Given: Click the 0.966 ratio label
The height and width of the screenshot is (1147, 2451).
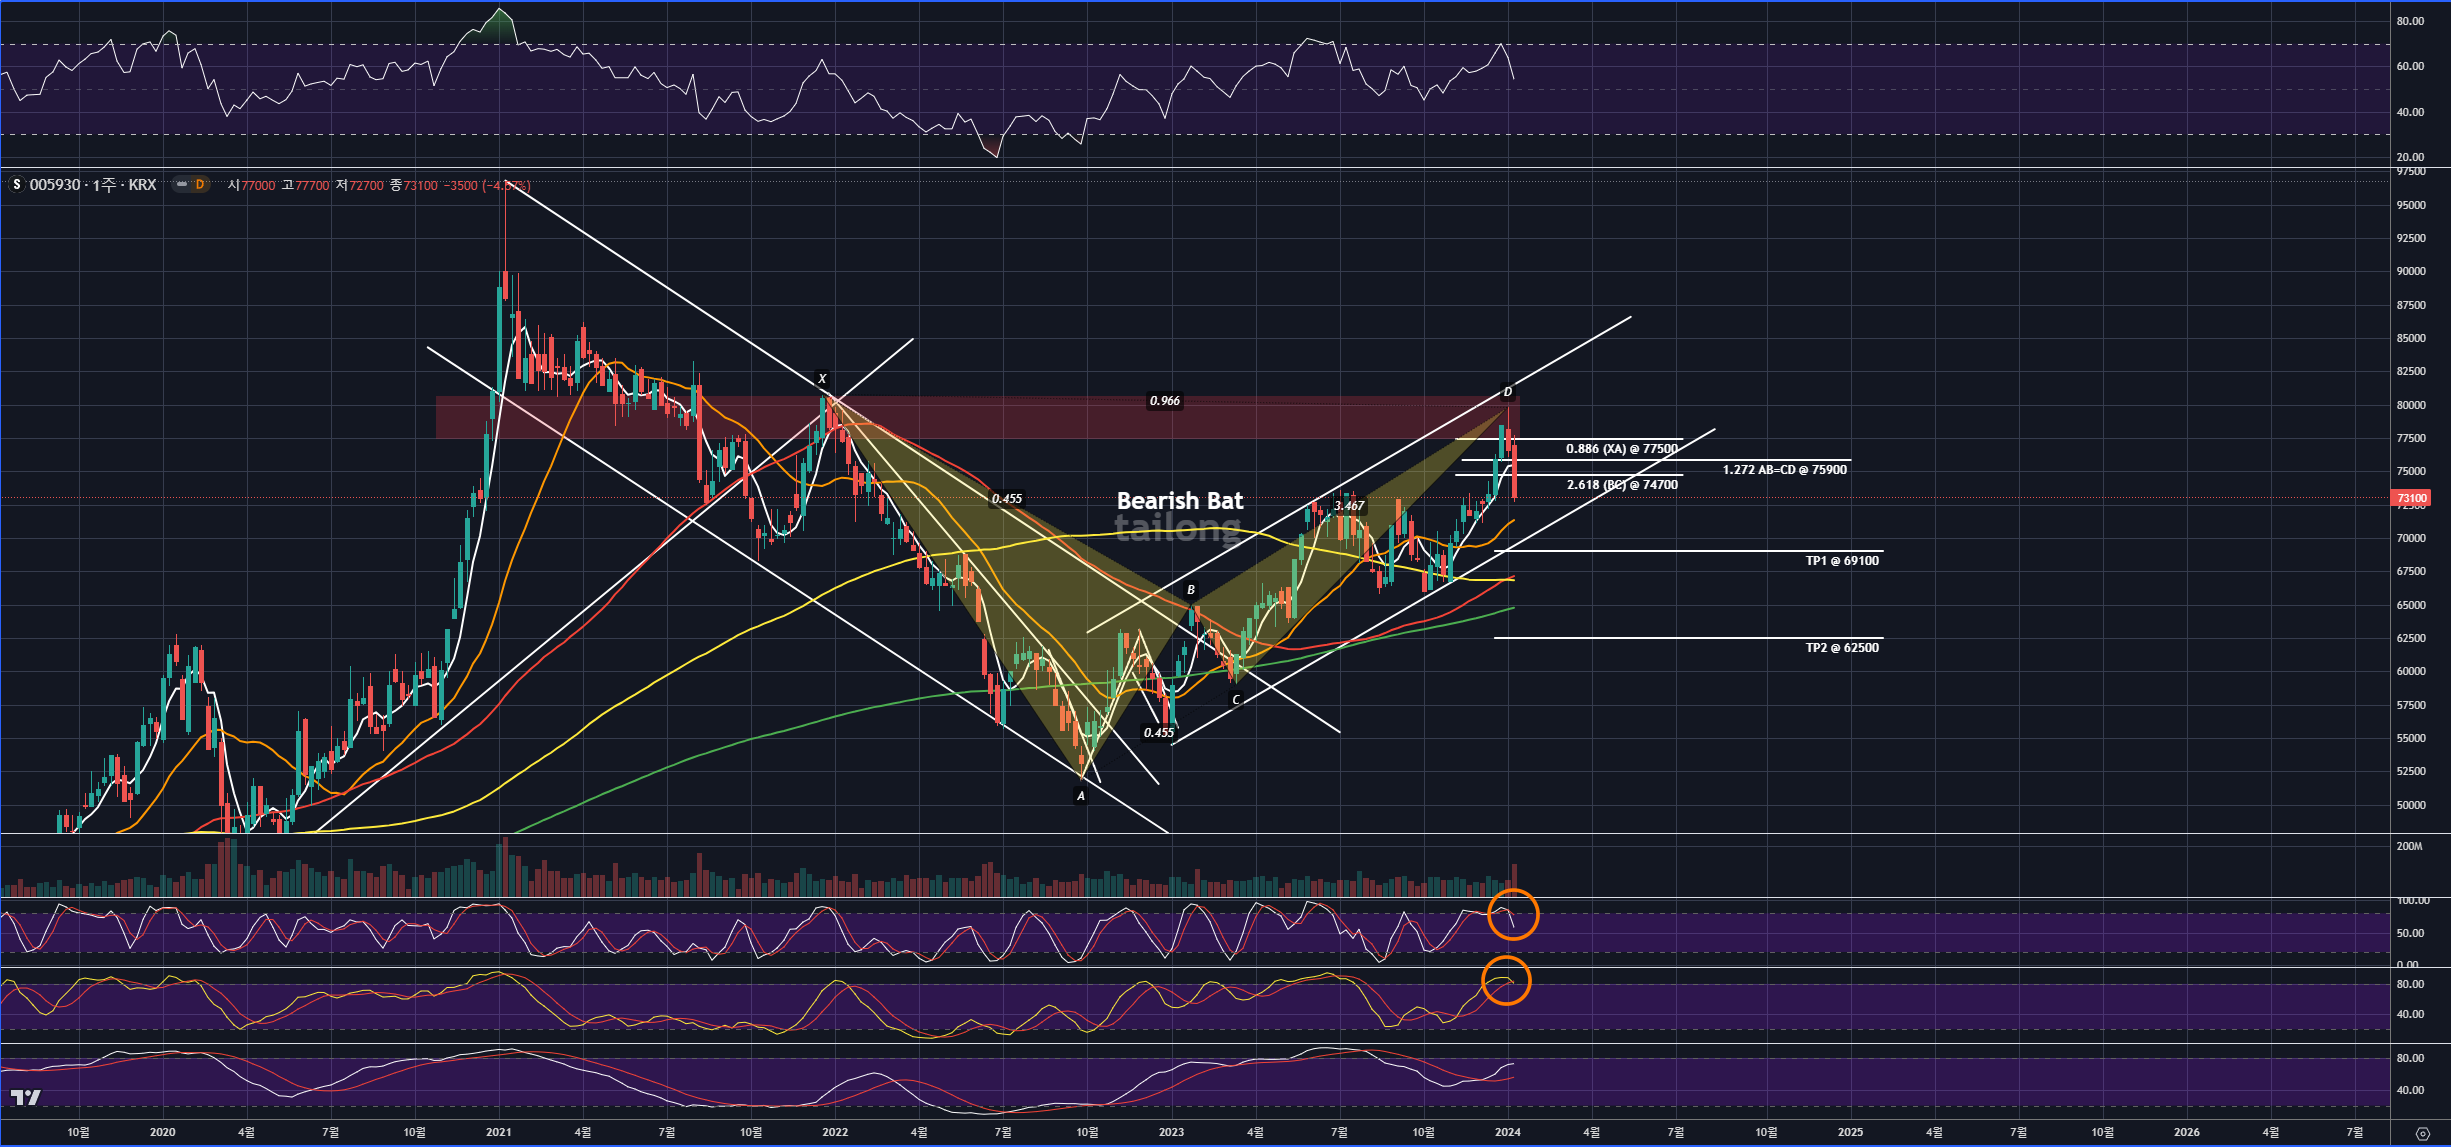Looking at the screenshot, I should click(x=1164, y=401).
